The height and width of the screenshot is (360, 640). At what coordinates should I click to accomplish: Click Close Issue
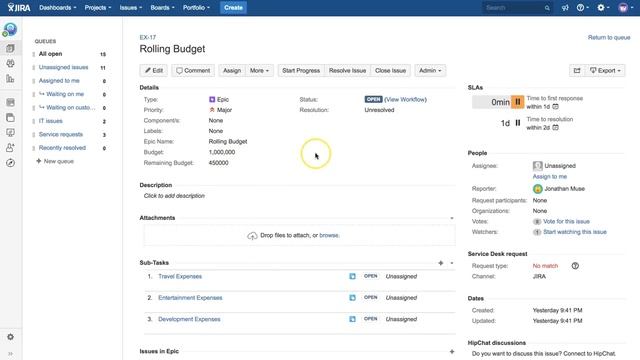[x=390, y=71]
